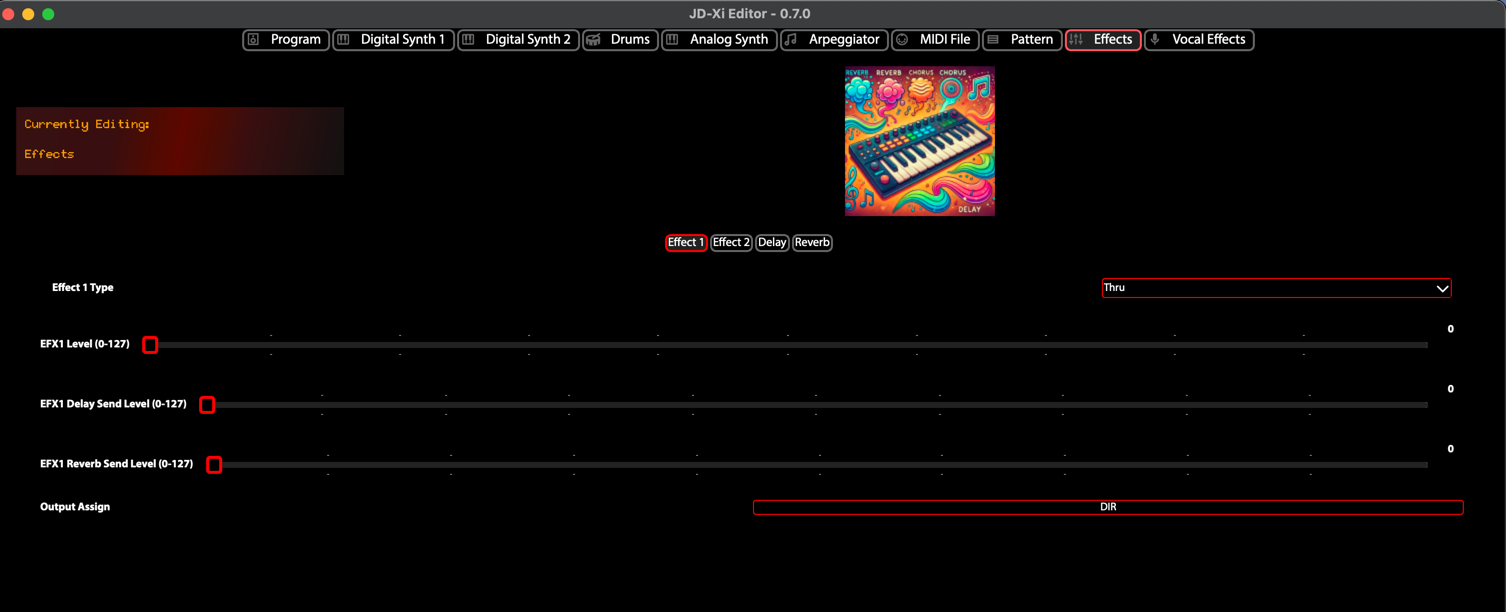Viewport: 1506px width, 612px height.
Task: Click the Arpeggiator music note icon
Action: [792, 40]
